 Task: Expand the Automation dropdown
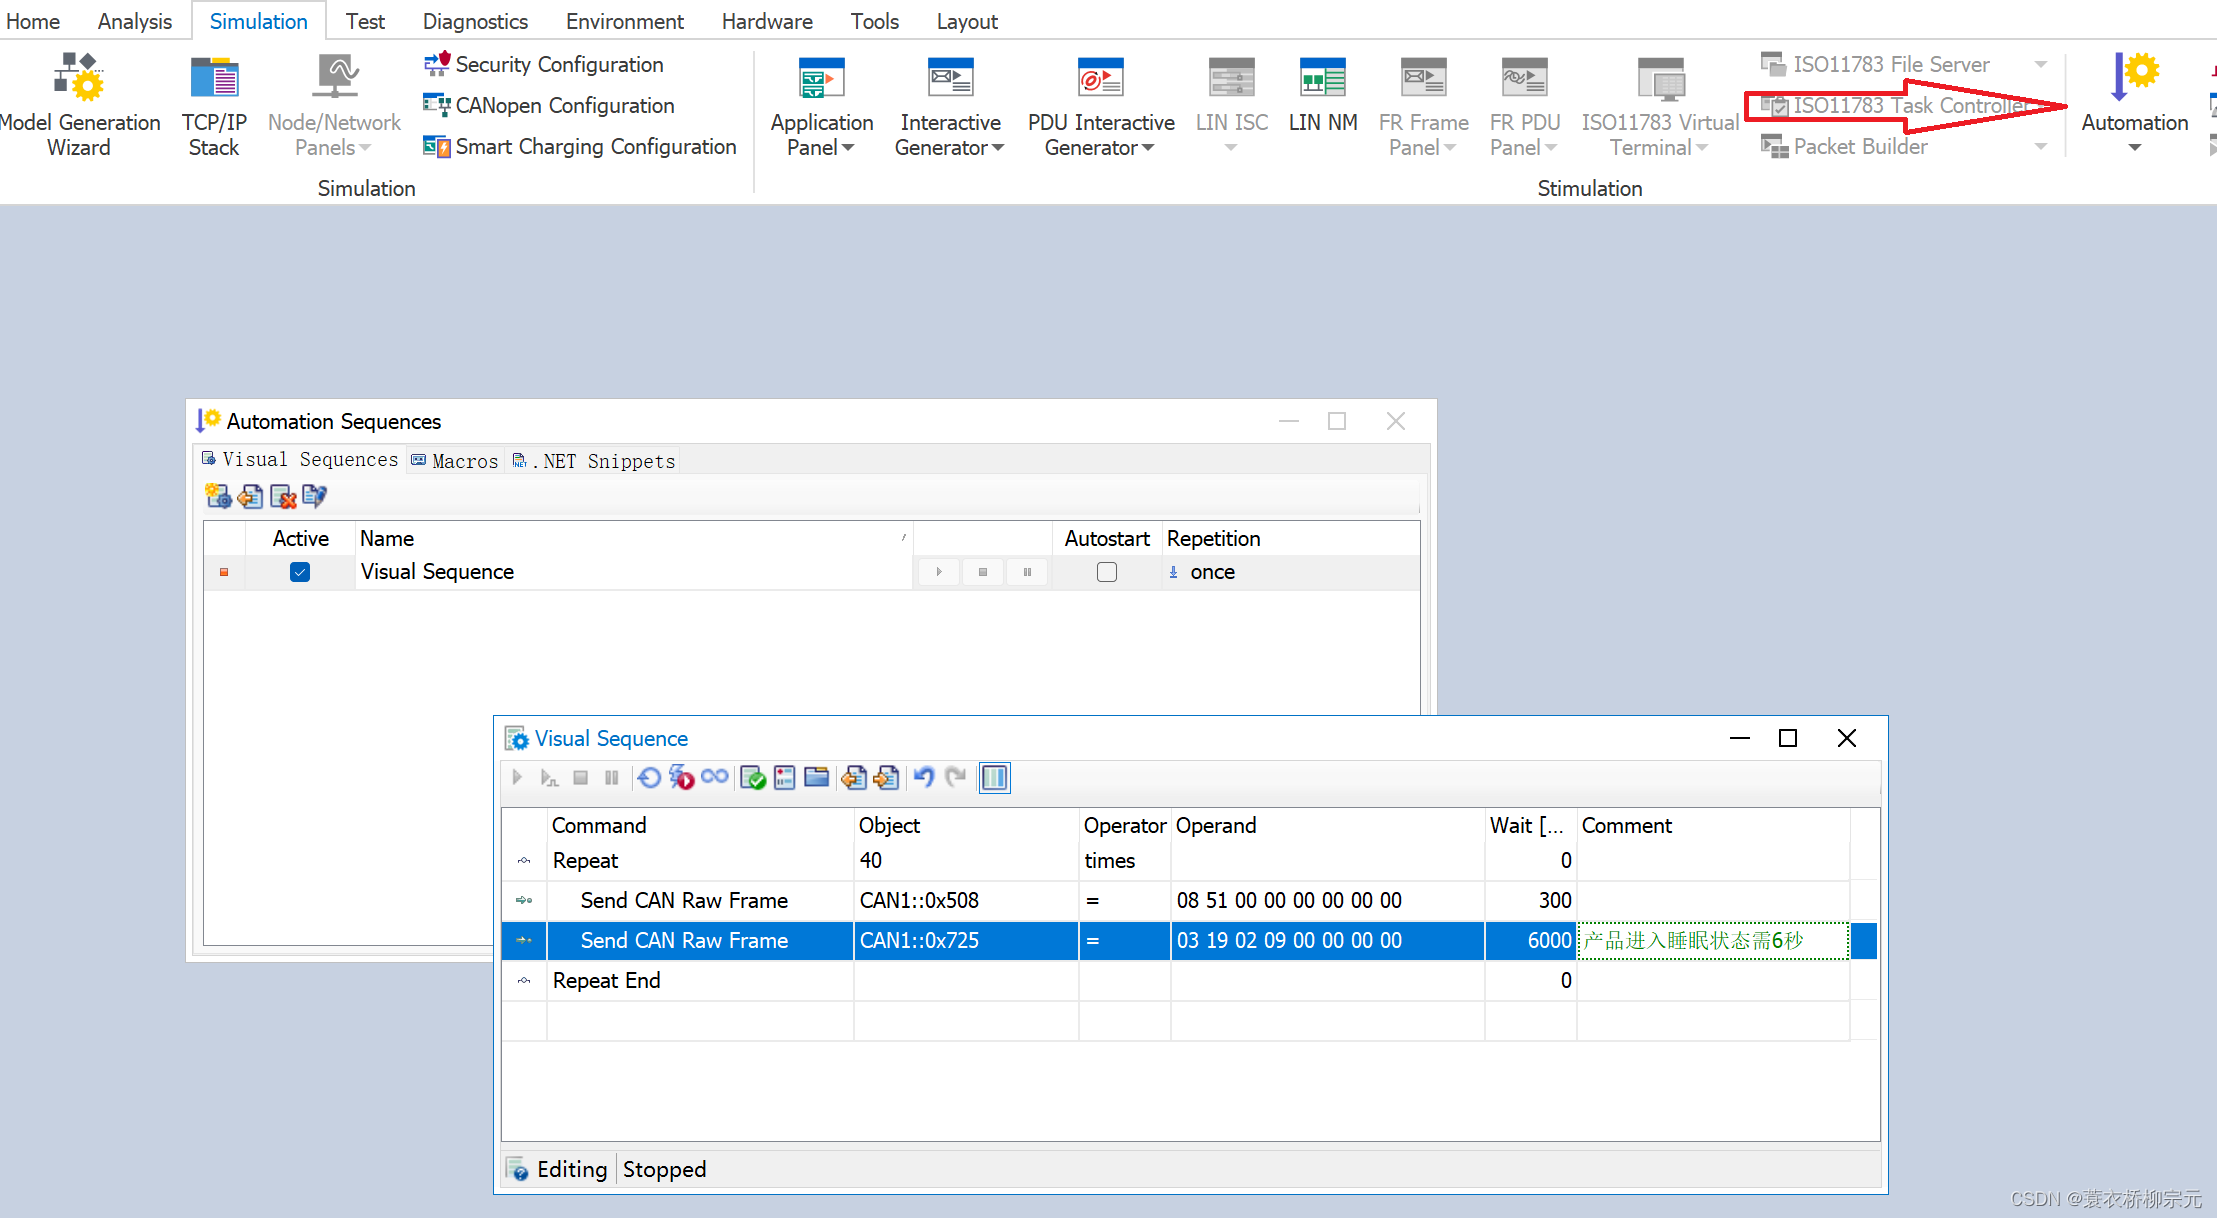pyautogui.click(x=2134, y=148)
